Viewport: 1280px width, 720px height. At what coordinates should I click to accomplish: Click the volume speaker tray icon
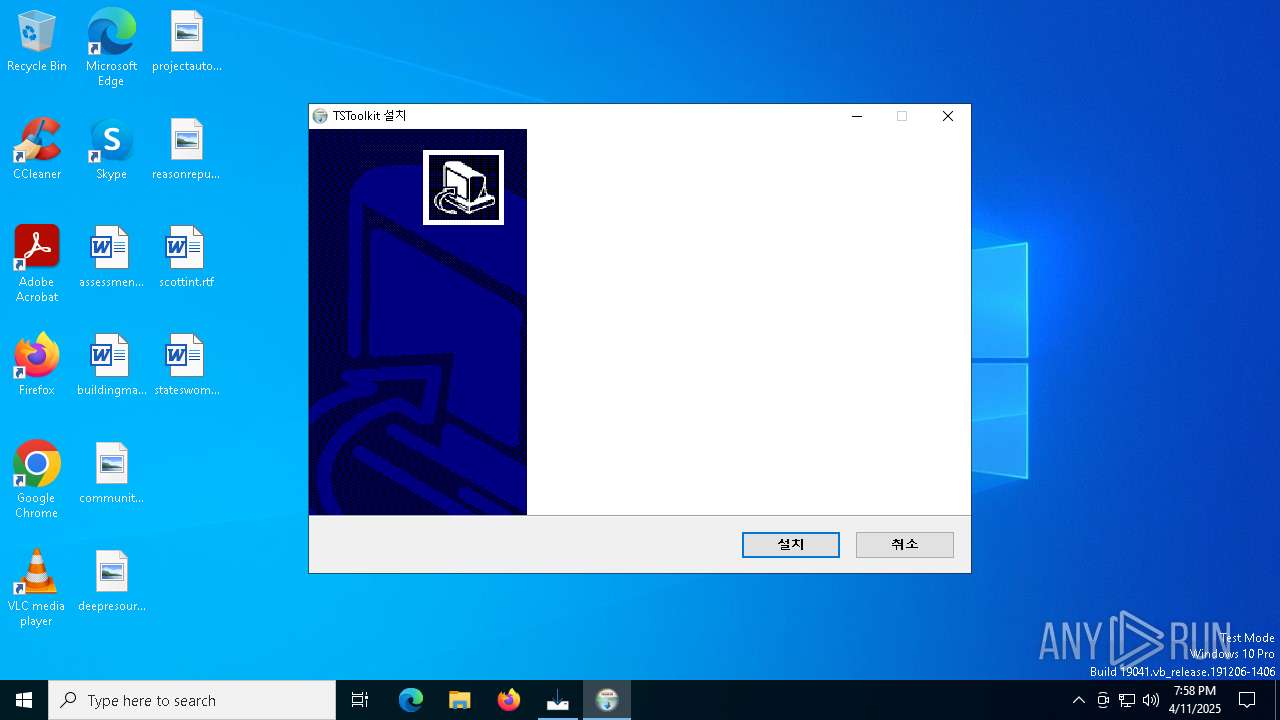tap(1151, 700)
